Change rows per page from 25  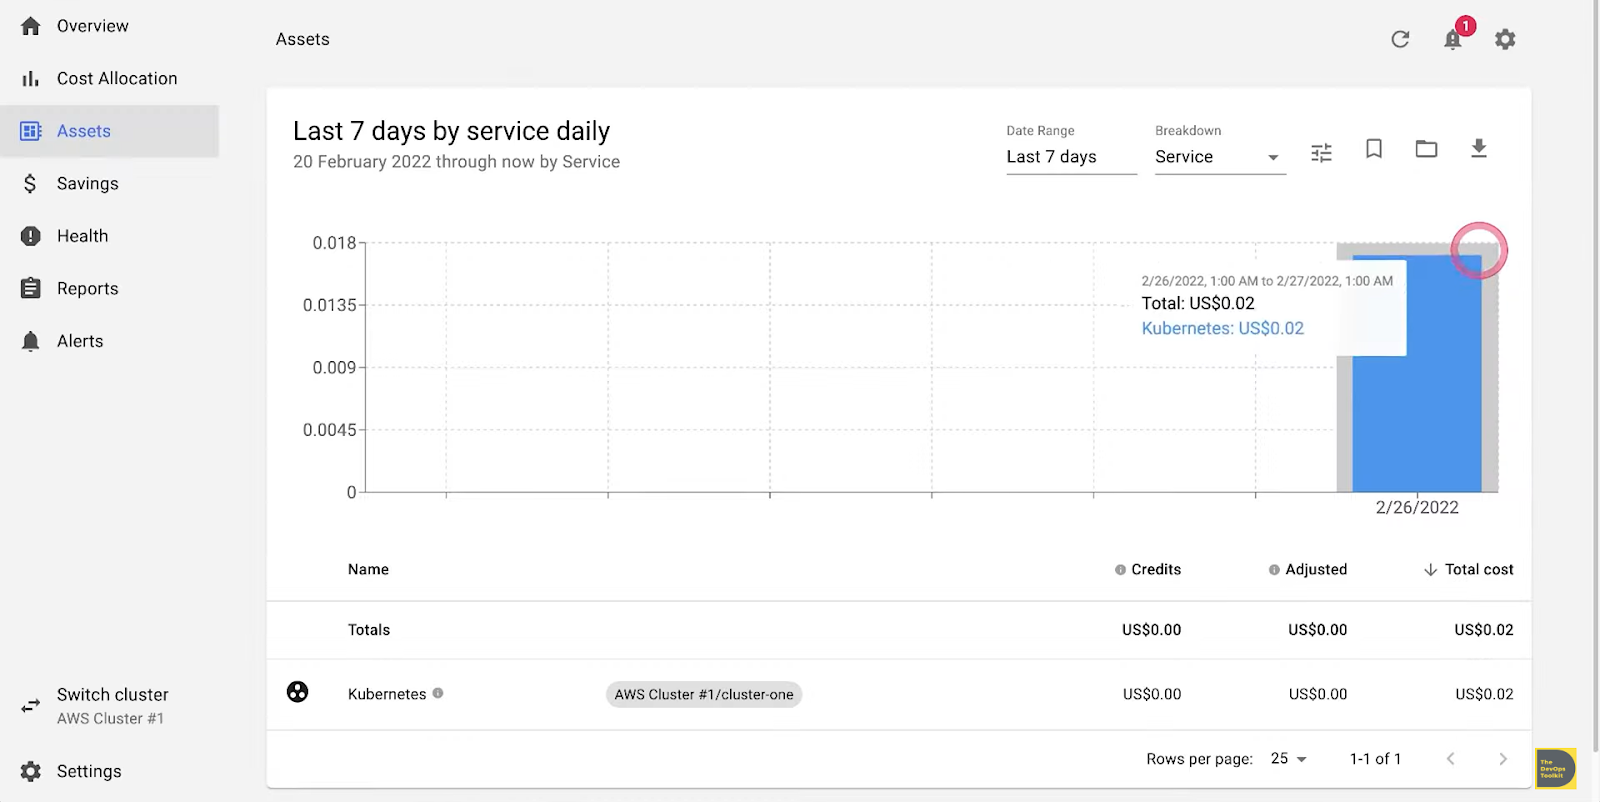pyautogui.click(x=1288, y=759)
